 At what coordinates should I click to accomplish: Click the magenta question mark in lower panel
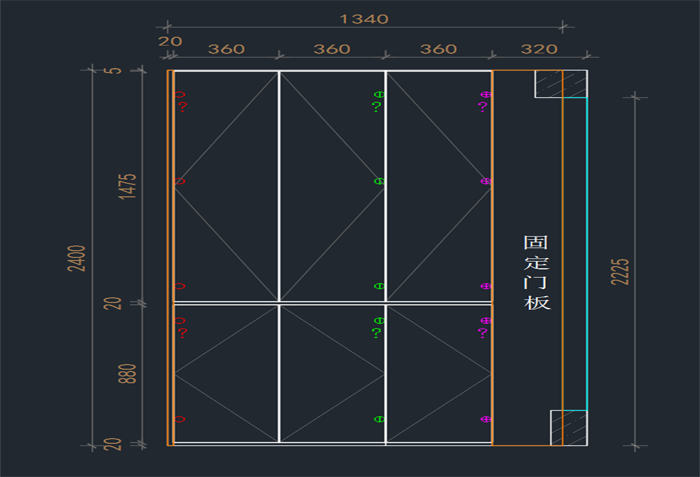point(481,333)
